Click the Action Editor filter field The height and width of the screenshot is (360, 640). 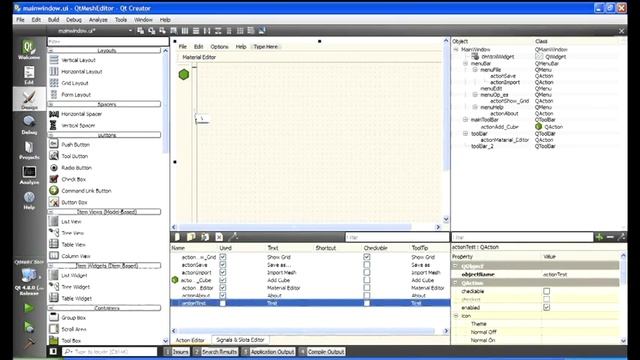(x=397, y=237)
